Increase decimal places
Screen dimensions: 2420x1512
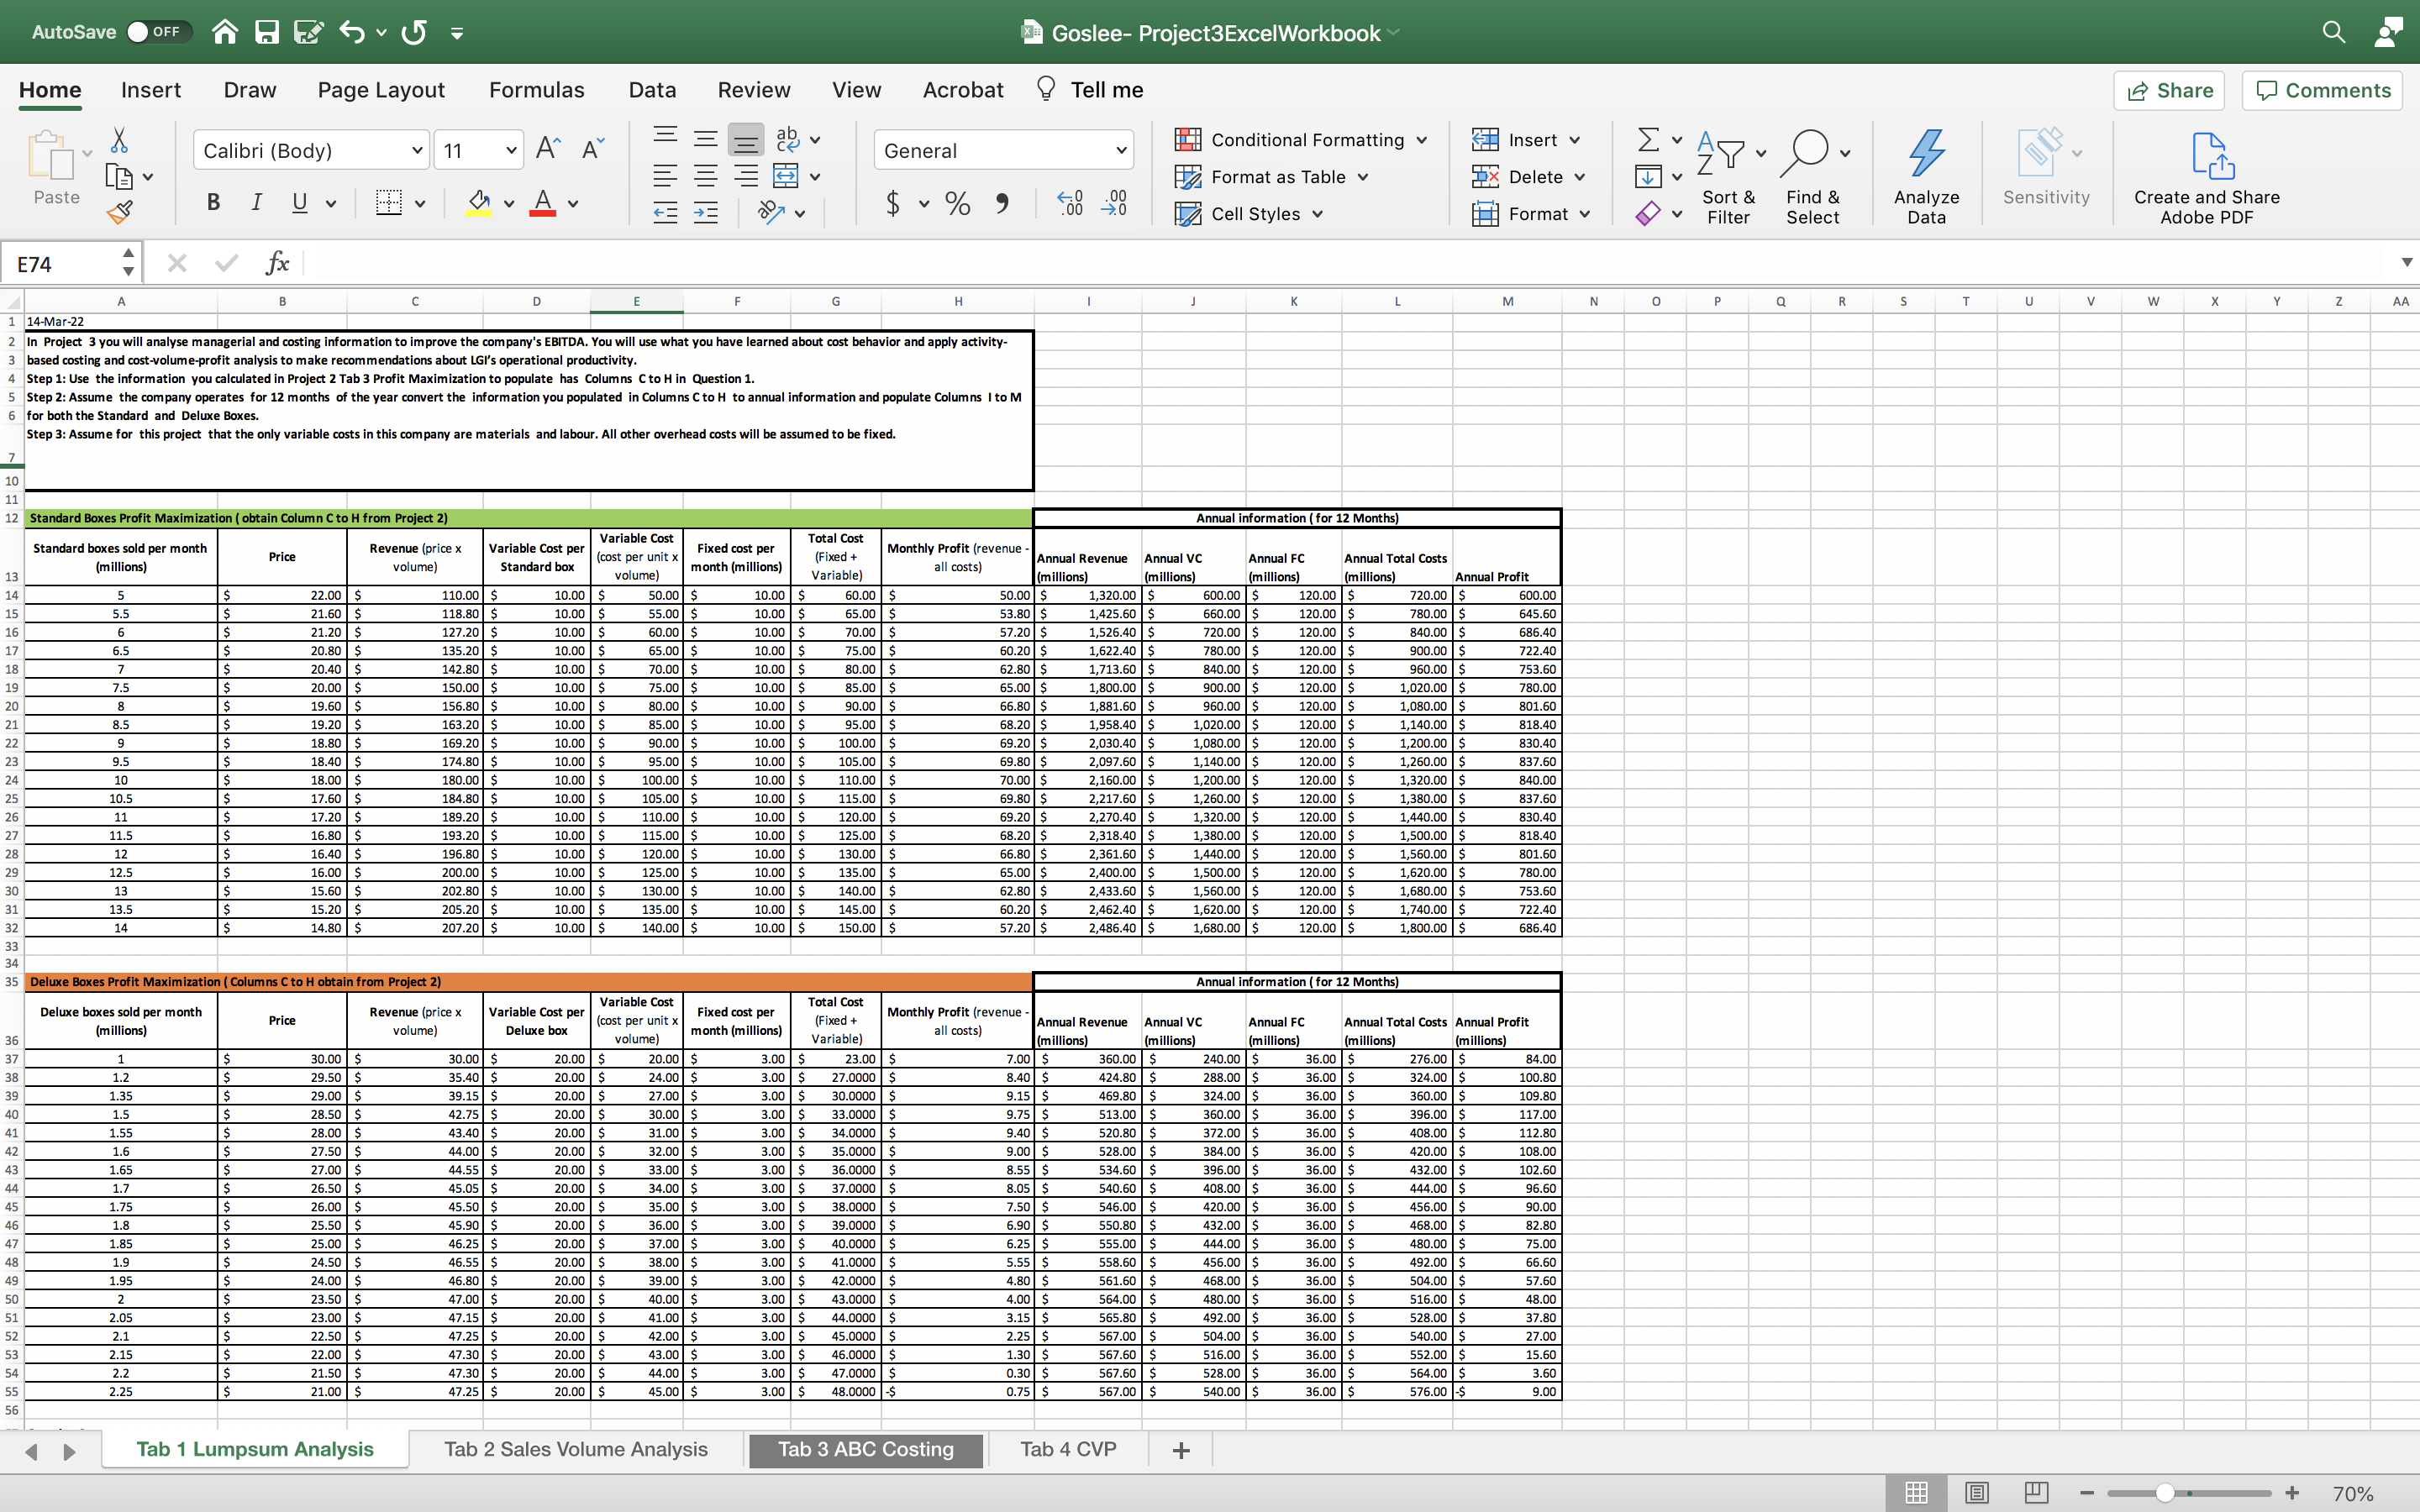click(1069, 203)
